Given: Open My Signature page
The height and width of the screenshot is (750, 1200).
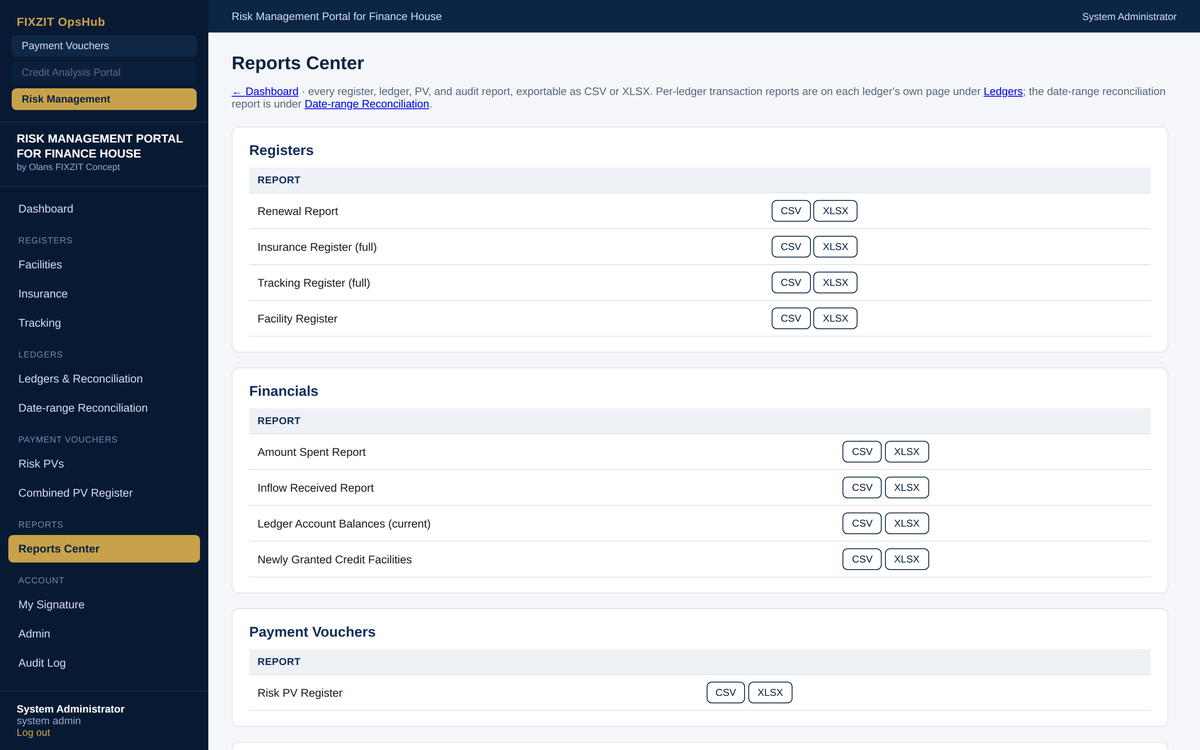Looking at the screenshot, I should click(x=104, y=605).
